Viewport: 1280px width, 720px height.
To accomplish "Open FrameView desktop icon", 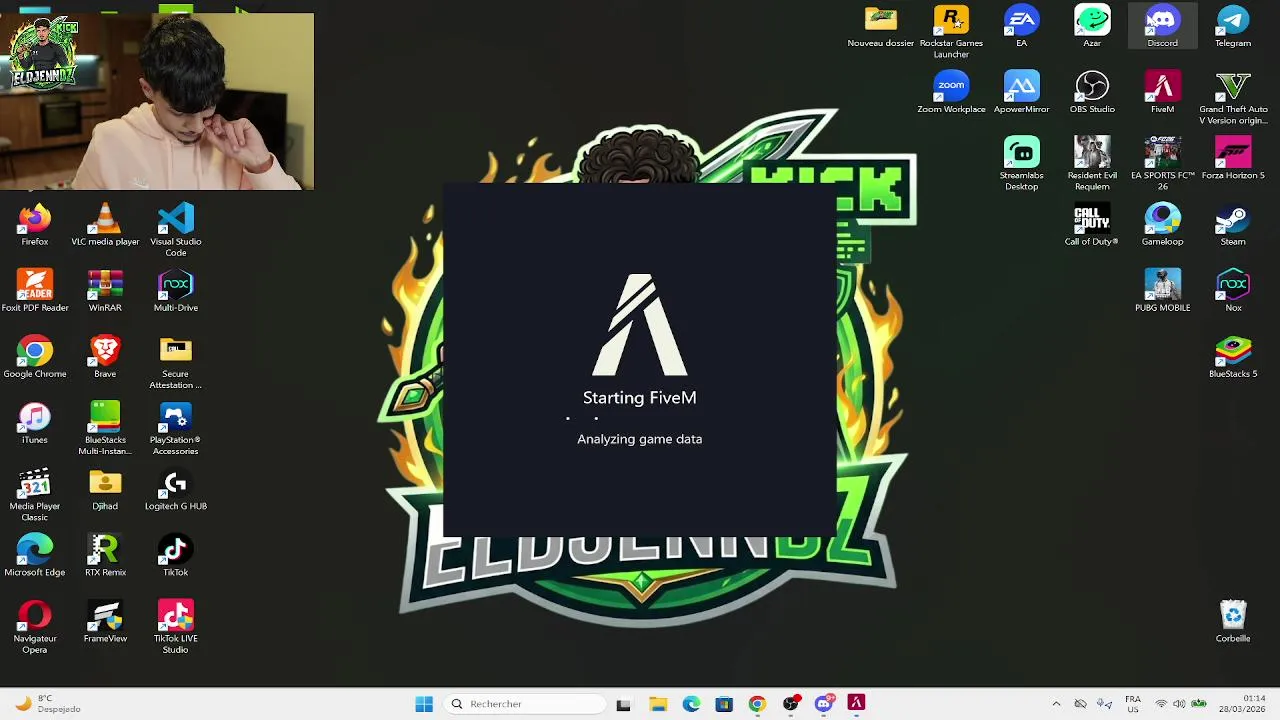I will coord(105,621).
